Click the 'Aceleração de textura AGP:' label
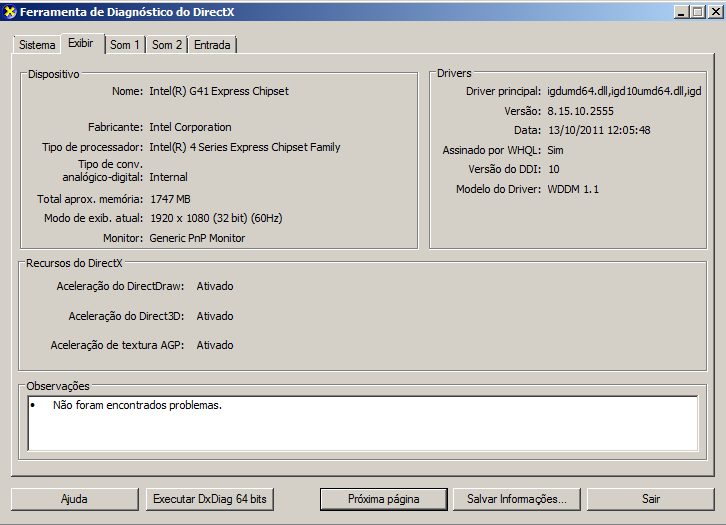The image size is (726, 525). point(118,345)
